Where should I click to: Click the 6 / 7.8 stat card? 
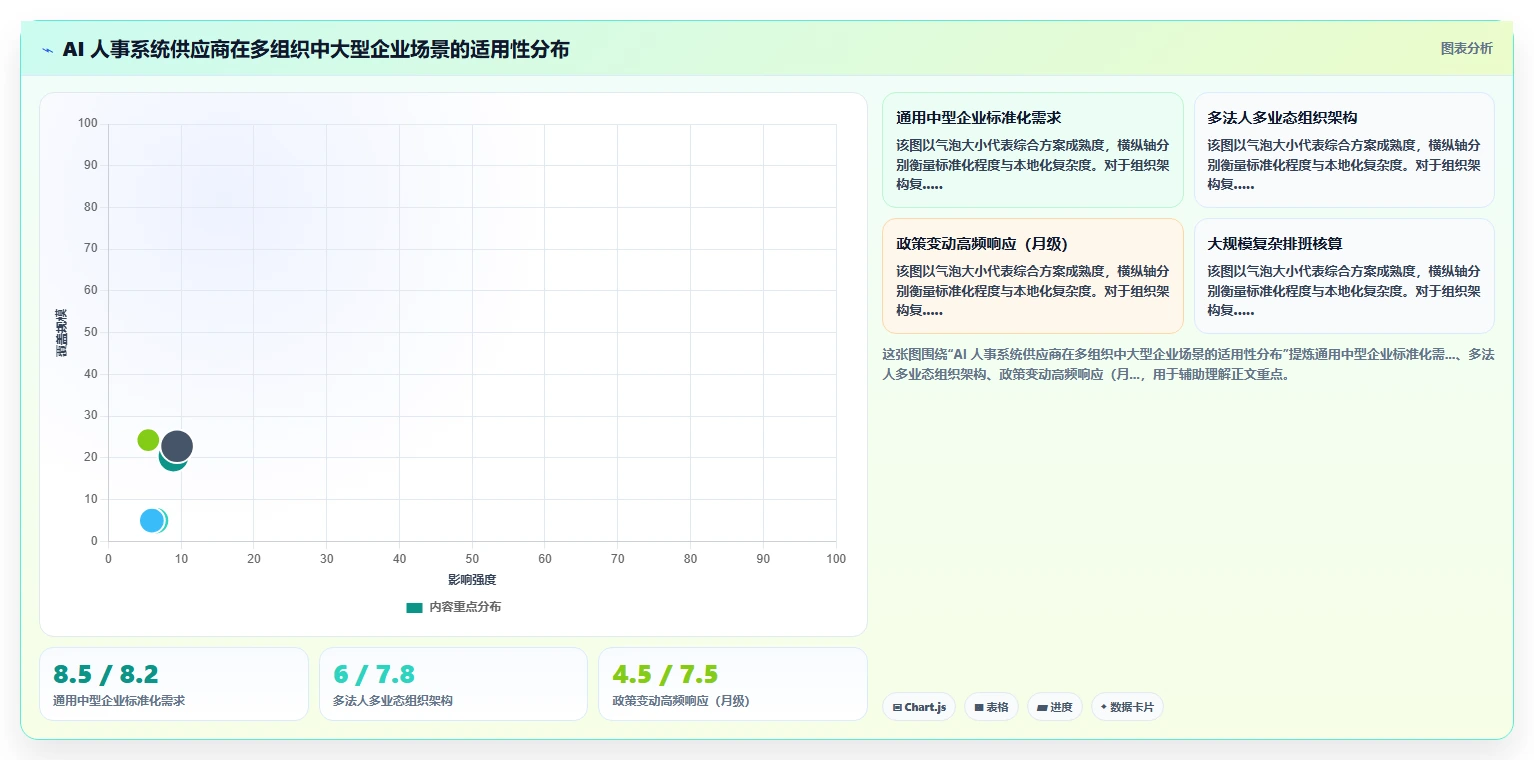coord(453,684)
